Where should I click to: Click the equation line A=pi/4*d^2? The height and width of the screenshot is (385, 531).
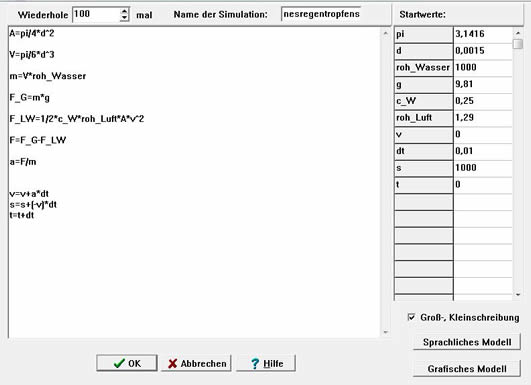click(x=31, y=33)
